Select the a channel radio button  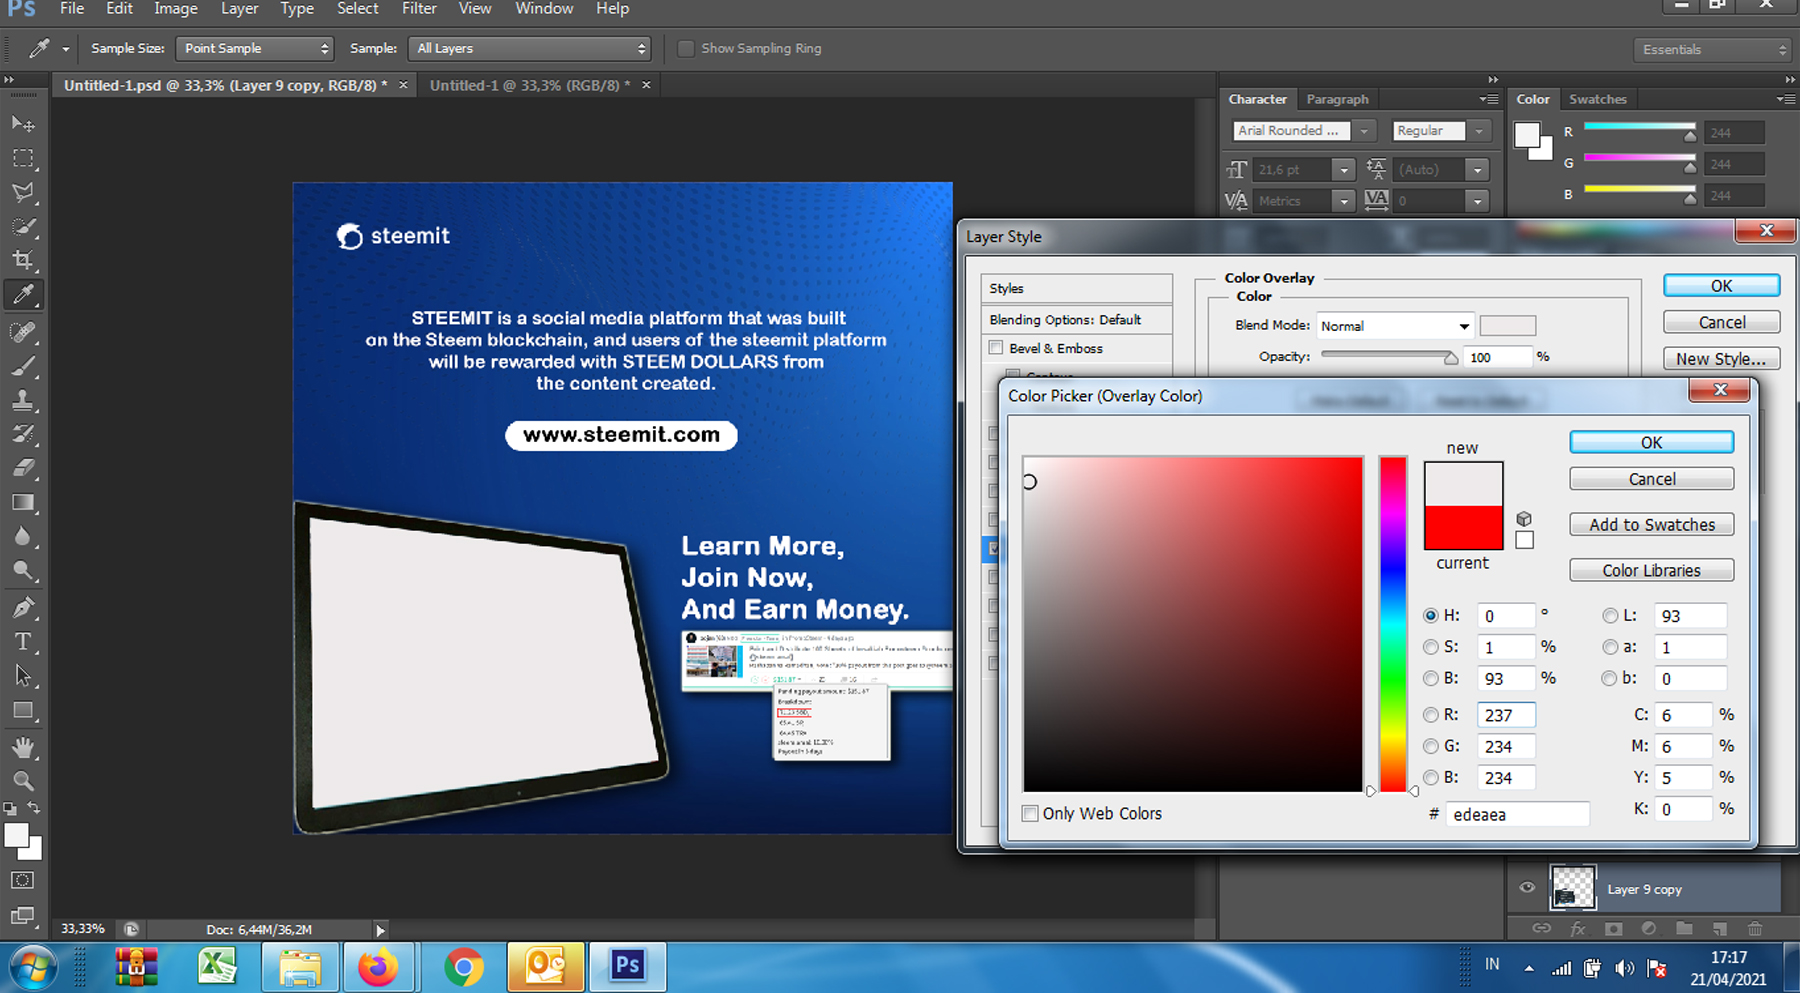pyautogui.click(x=1610, y=647)
